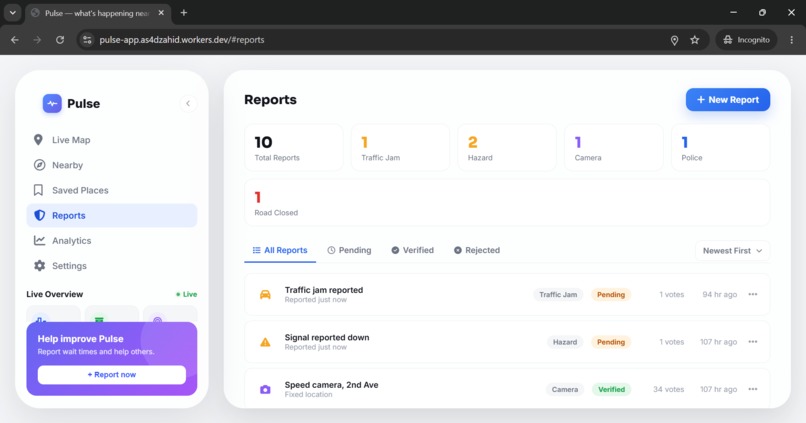Viewport: 806px width, 423px height.
Task: Click the Reports shield icon
Action: (39, 215)
